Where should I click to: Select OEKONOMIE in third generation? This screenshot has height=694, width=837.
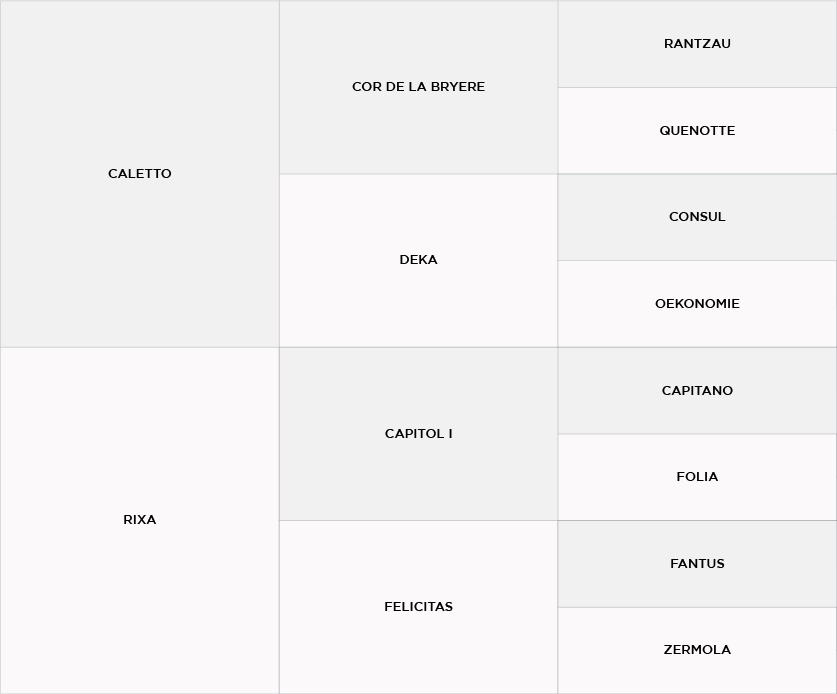tap(697, 304)
